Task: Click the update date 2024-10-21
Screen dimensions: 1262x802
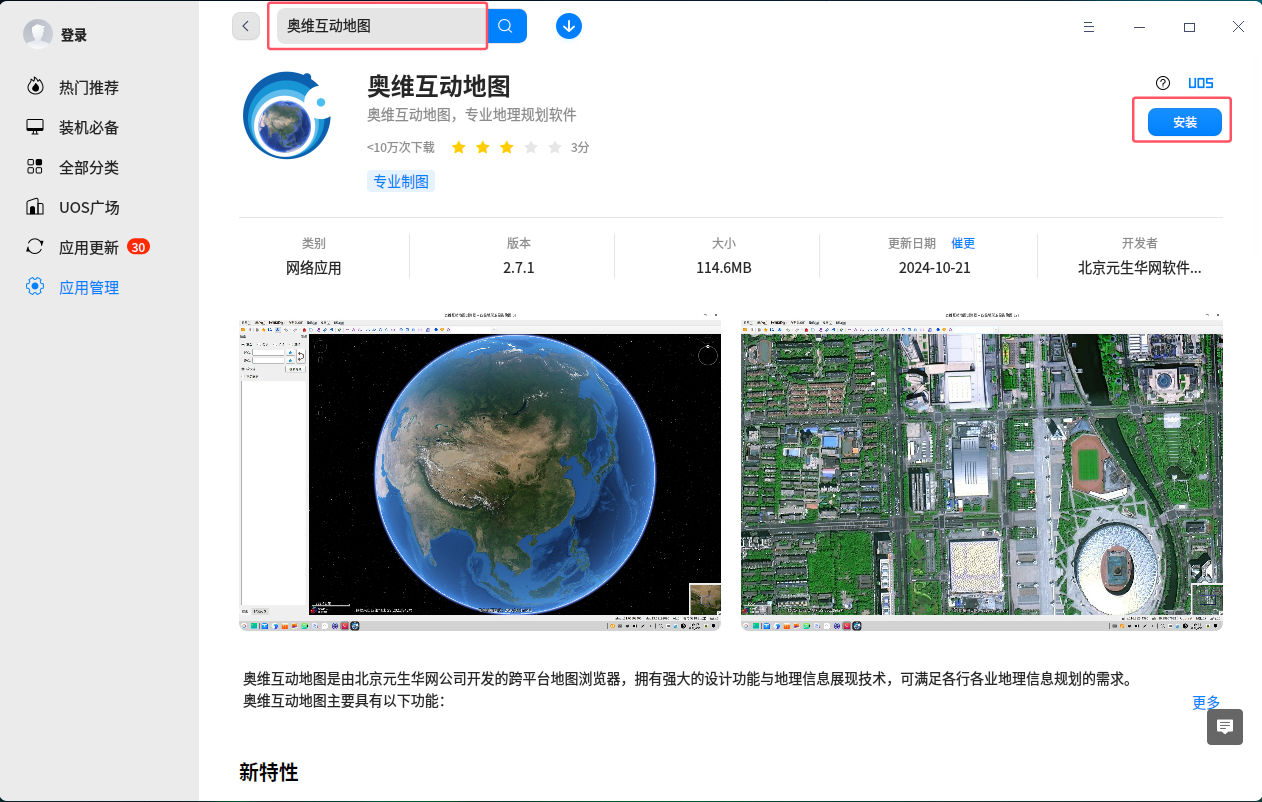Action: coord(935,268)
